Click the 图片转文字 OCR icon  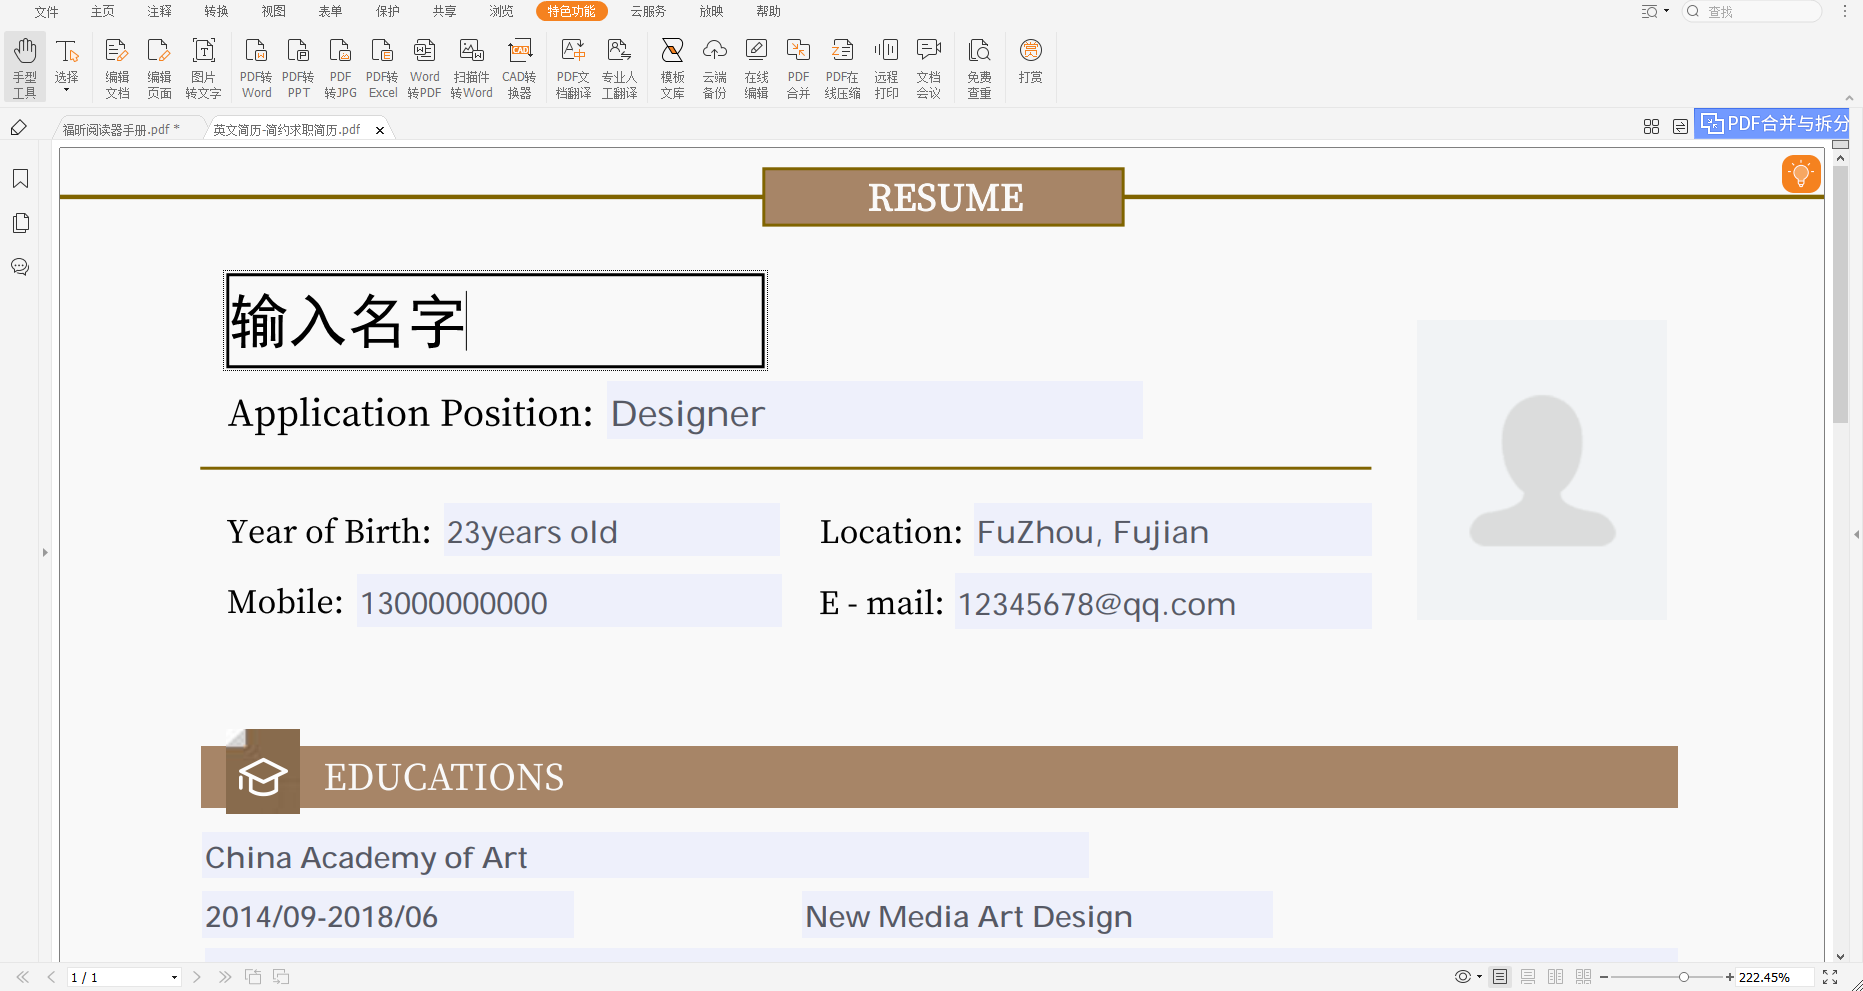pyautogui.click(x=203, y=67)
